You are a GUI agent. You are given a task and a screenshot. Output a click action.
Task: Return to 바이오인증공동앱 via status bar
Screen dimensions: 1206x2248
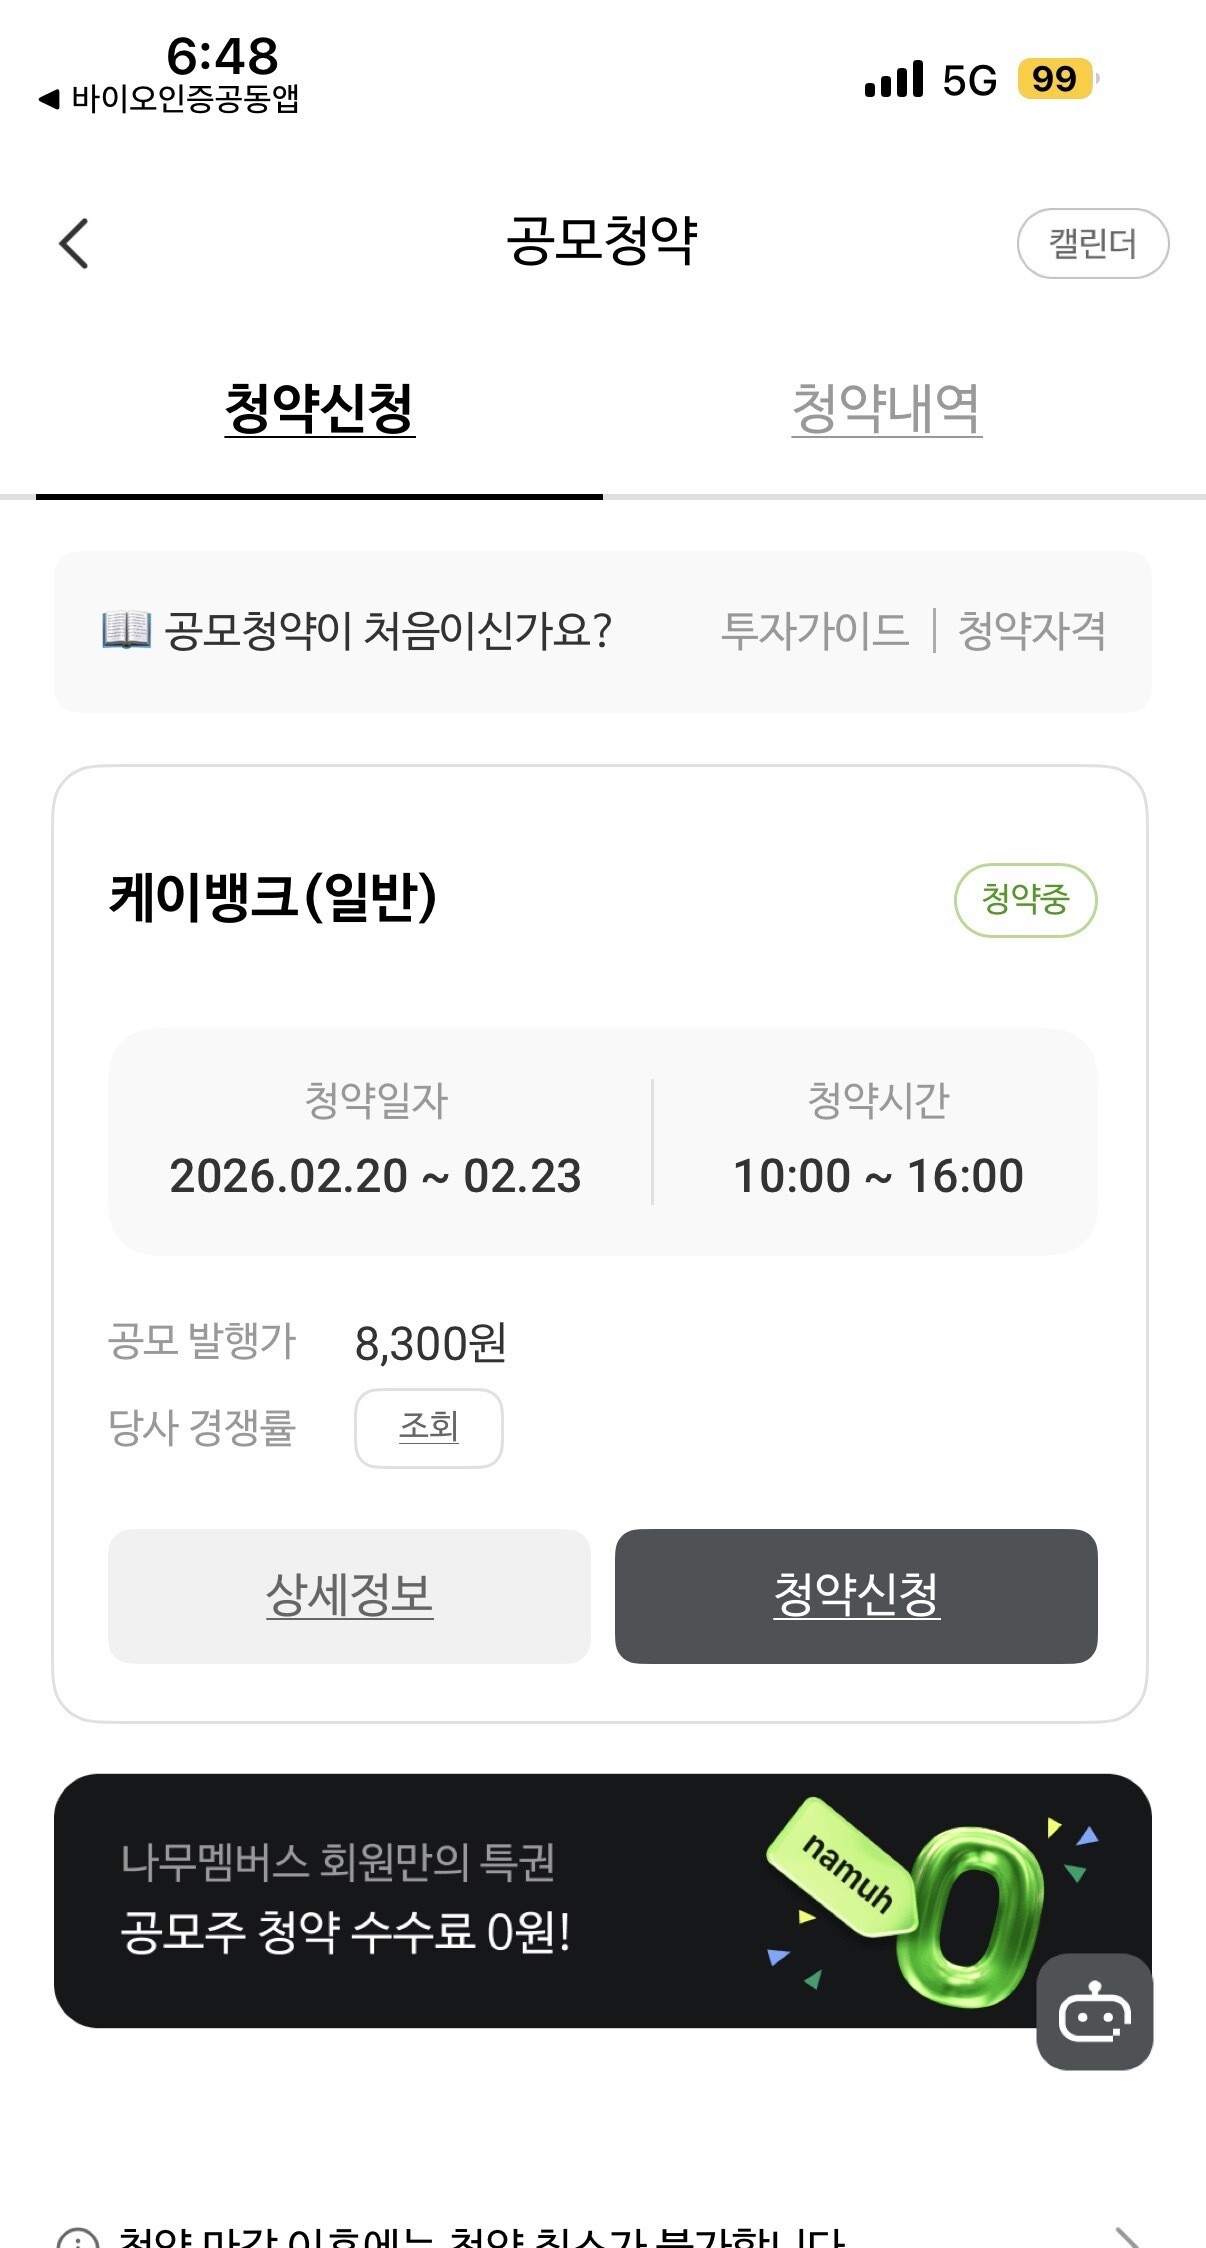[169, 99]
